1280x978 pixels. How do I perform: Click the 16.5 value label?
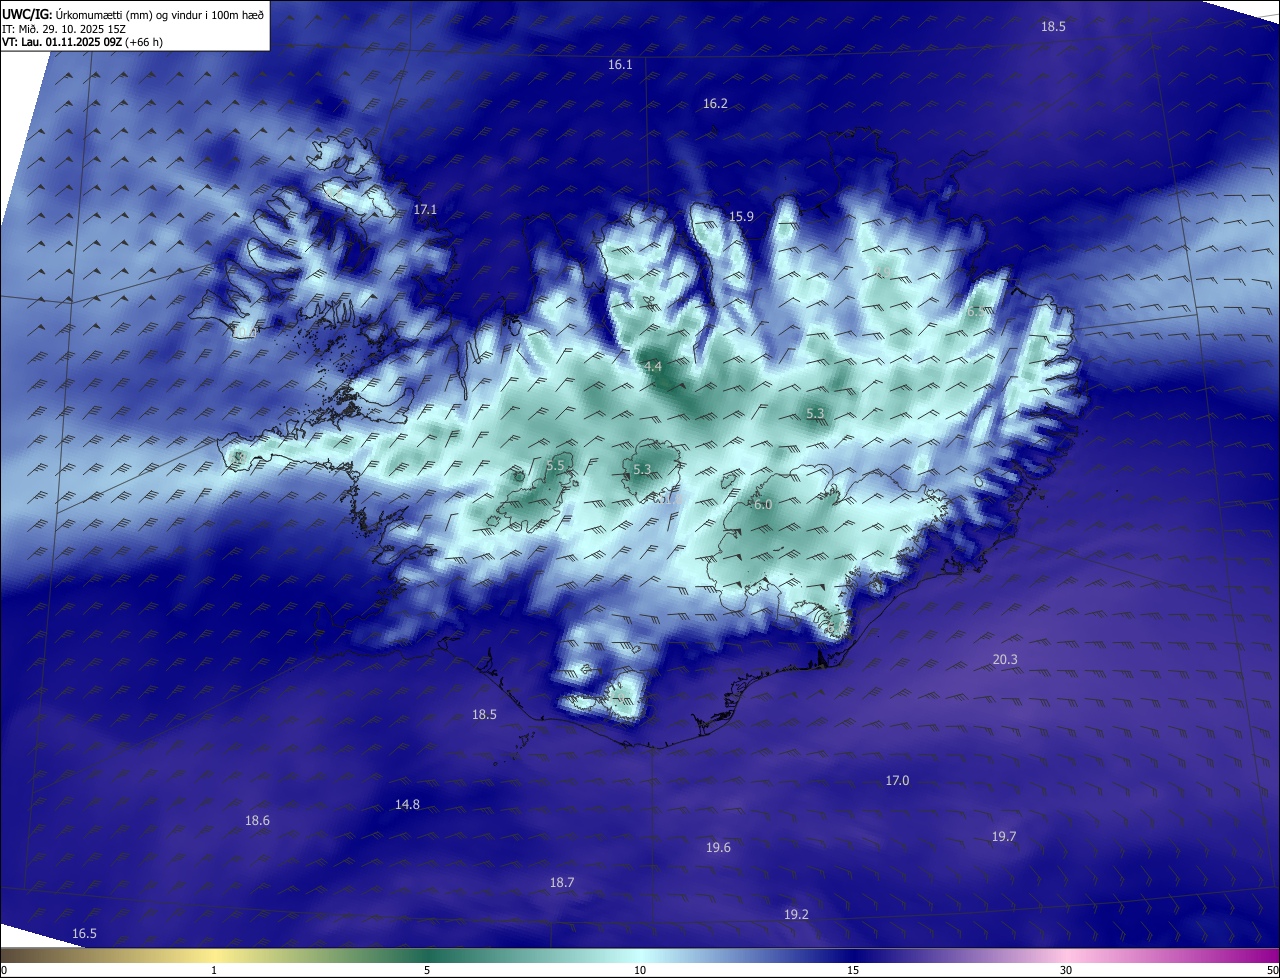pyautogui.click(x=84, y=933)
